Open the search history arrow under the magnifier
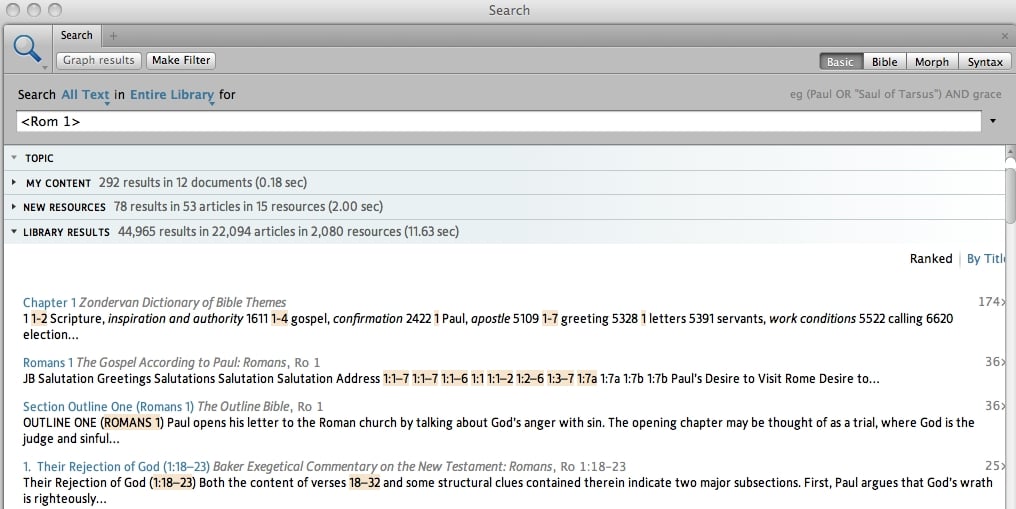The height and width of the screenshot is (509, 1016). coord(45,67)
